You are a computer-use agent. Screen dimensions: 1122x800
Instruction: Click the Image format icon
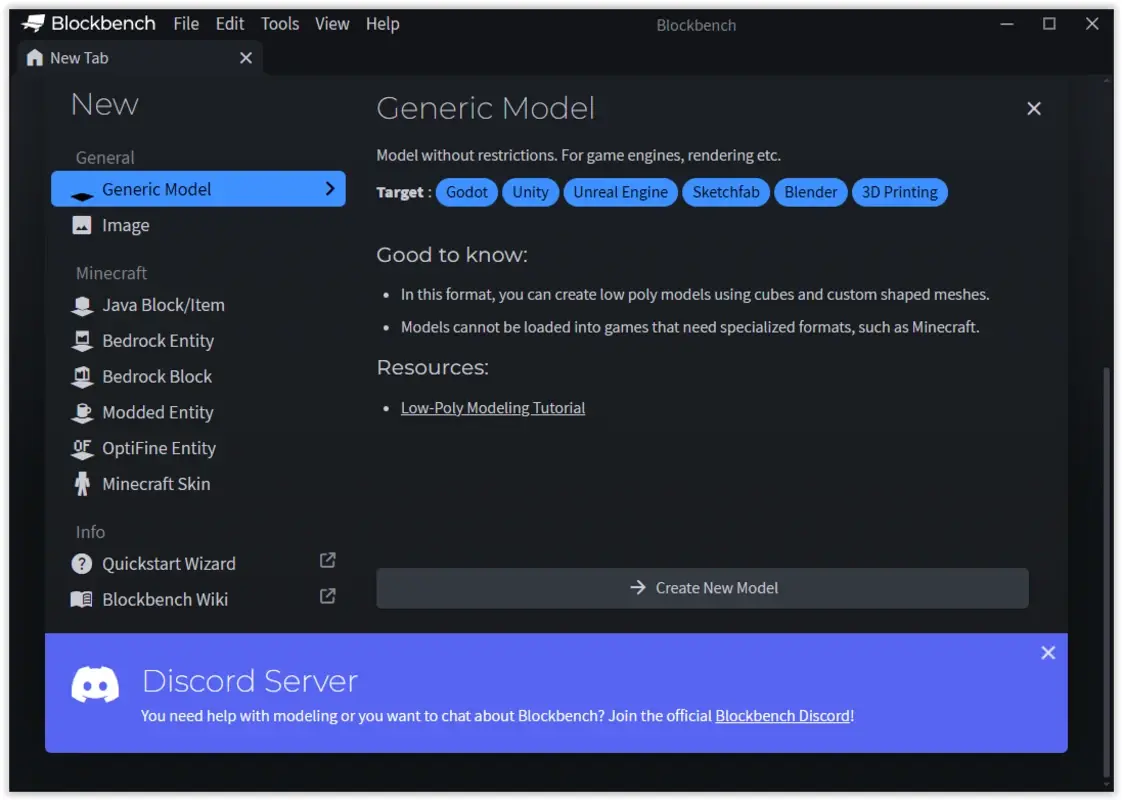click(x=82, y=225)
